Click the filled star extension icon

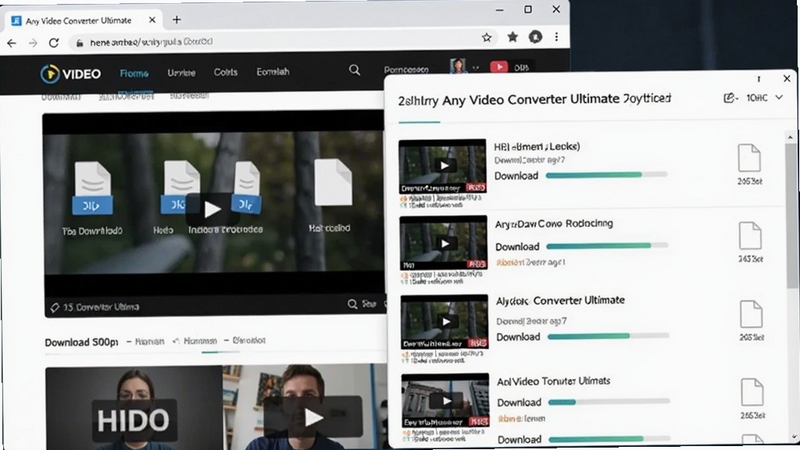(513, 37)
